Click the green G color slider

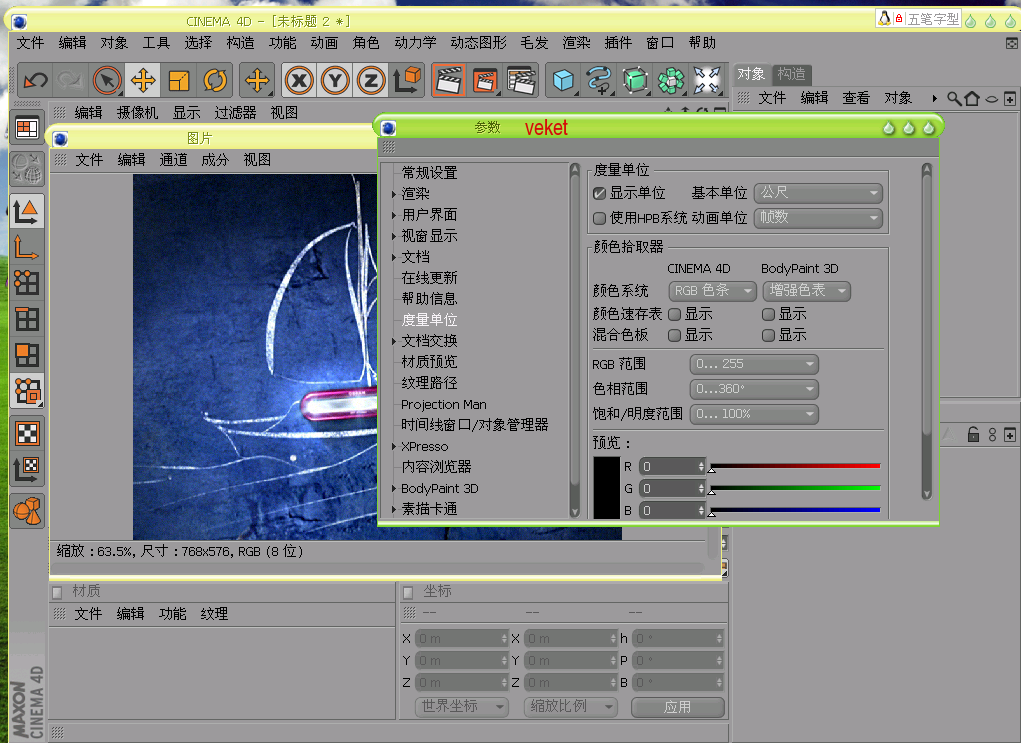tap(795, 488)
